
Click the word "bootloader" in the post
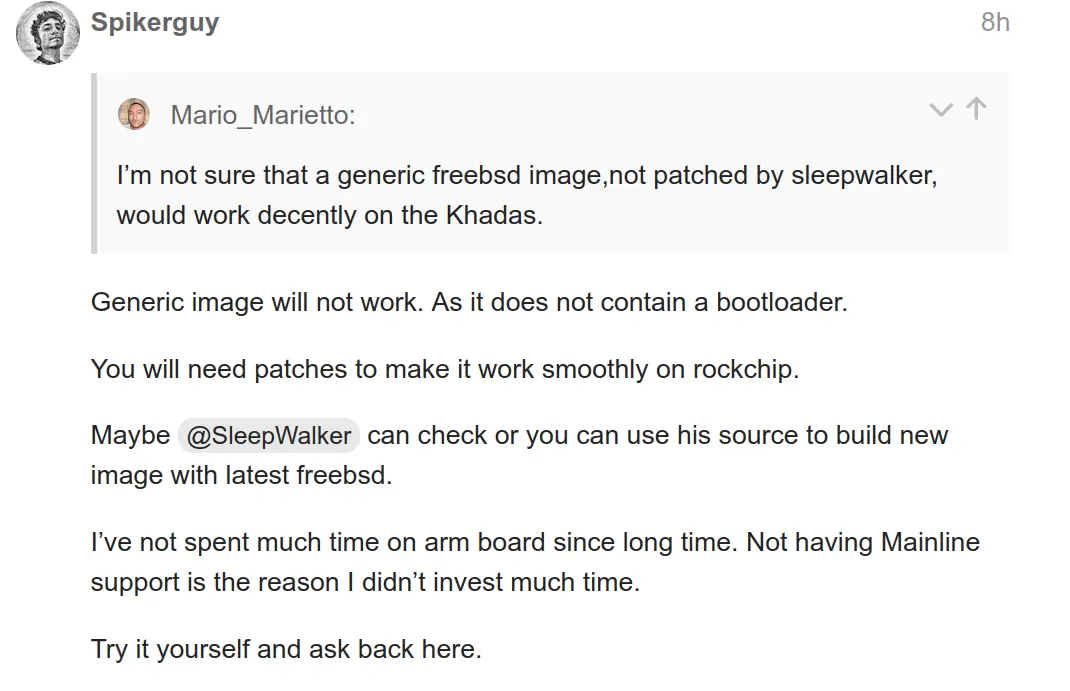coord(781,302)
